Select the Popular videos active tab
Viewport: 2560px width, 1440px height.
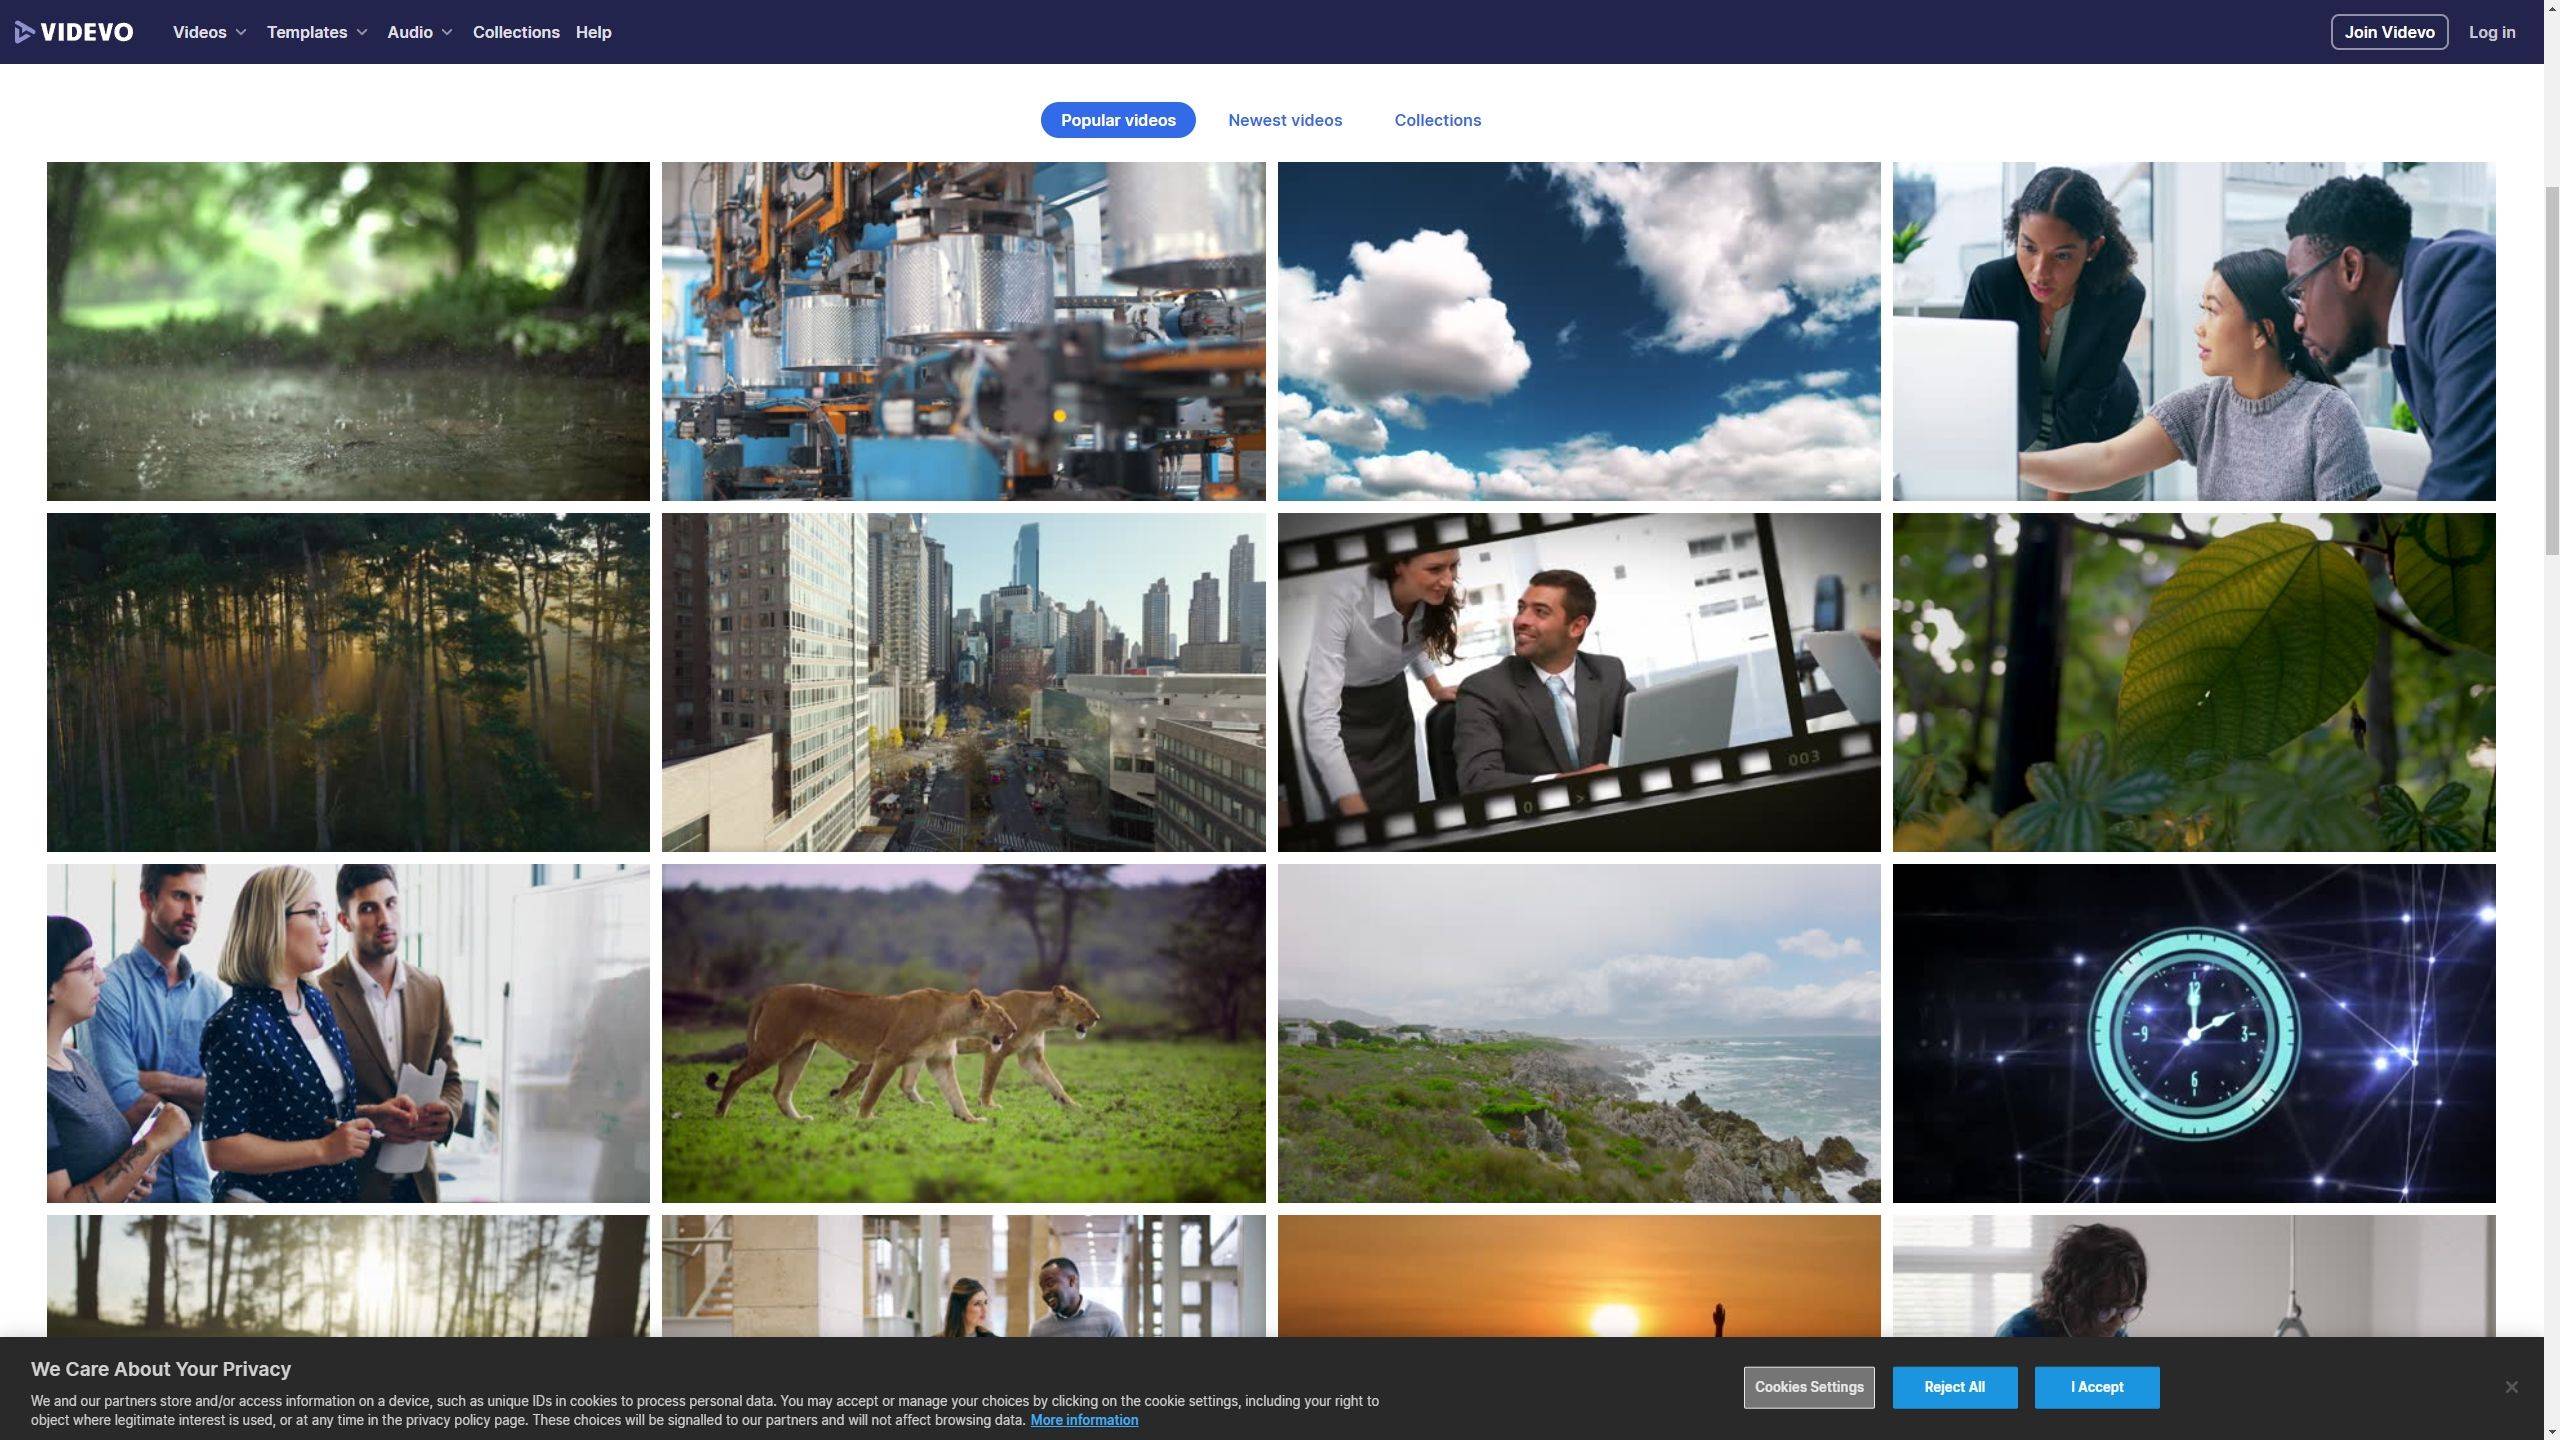(x=1118, y=120)
